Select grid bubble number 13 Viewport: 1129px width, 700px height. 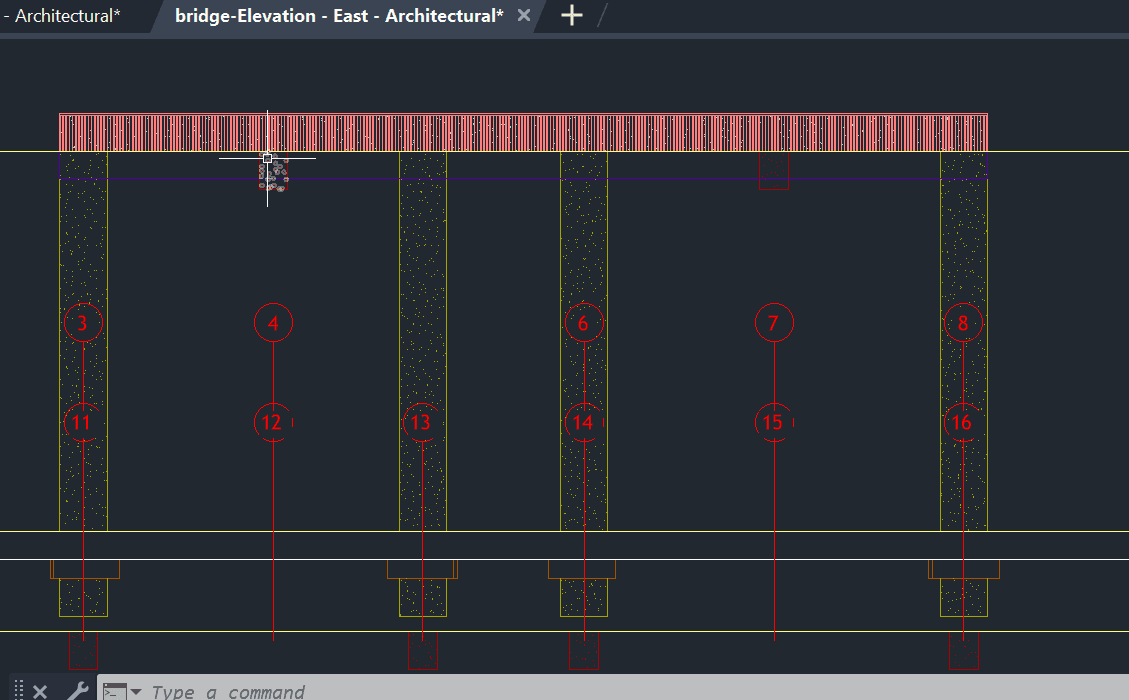click(x=421, y=423)
